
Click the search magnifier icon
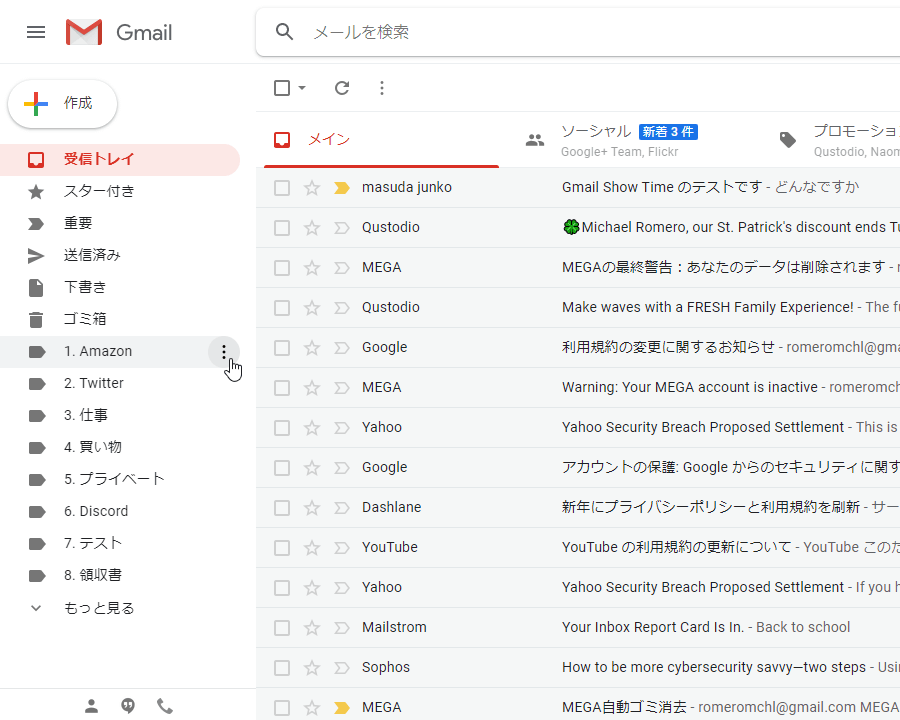(x=284, y=32)
